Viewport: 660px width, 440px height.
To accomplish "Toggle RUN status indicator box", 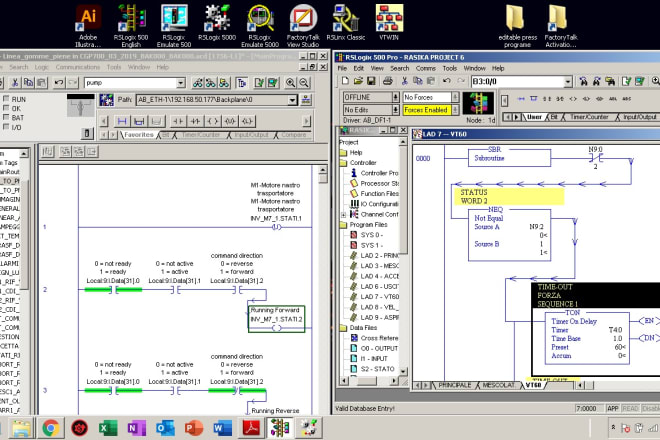I will coord(6,99).
